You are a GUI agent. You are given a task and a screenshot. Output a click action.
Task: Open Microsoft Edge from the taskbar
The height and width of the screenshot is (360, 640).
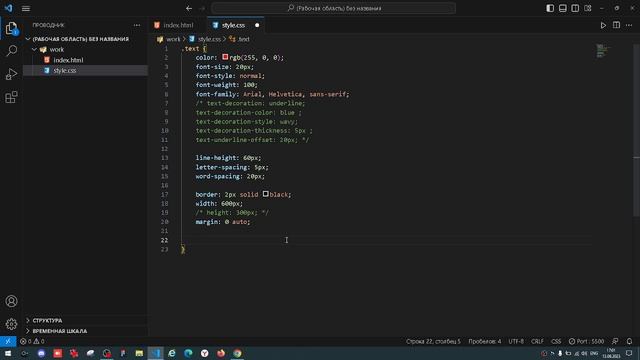pyautogui.click(x=188, y=353)
